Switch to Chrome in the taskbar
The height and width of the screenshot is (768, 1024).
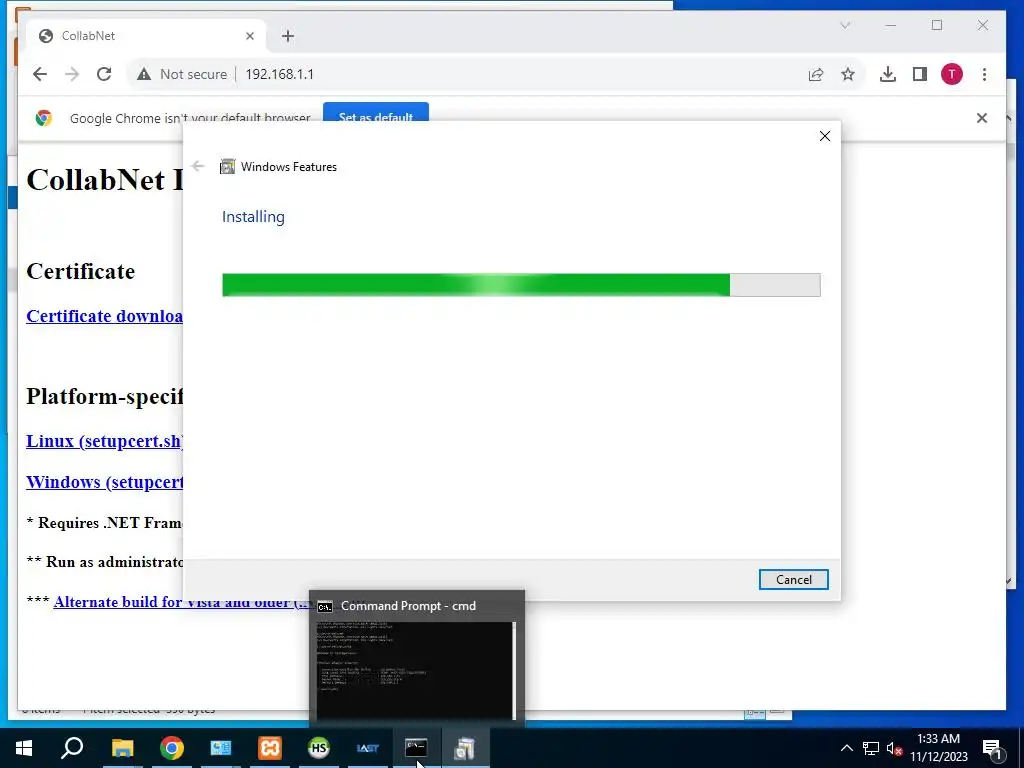coord(172,748)
